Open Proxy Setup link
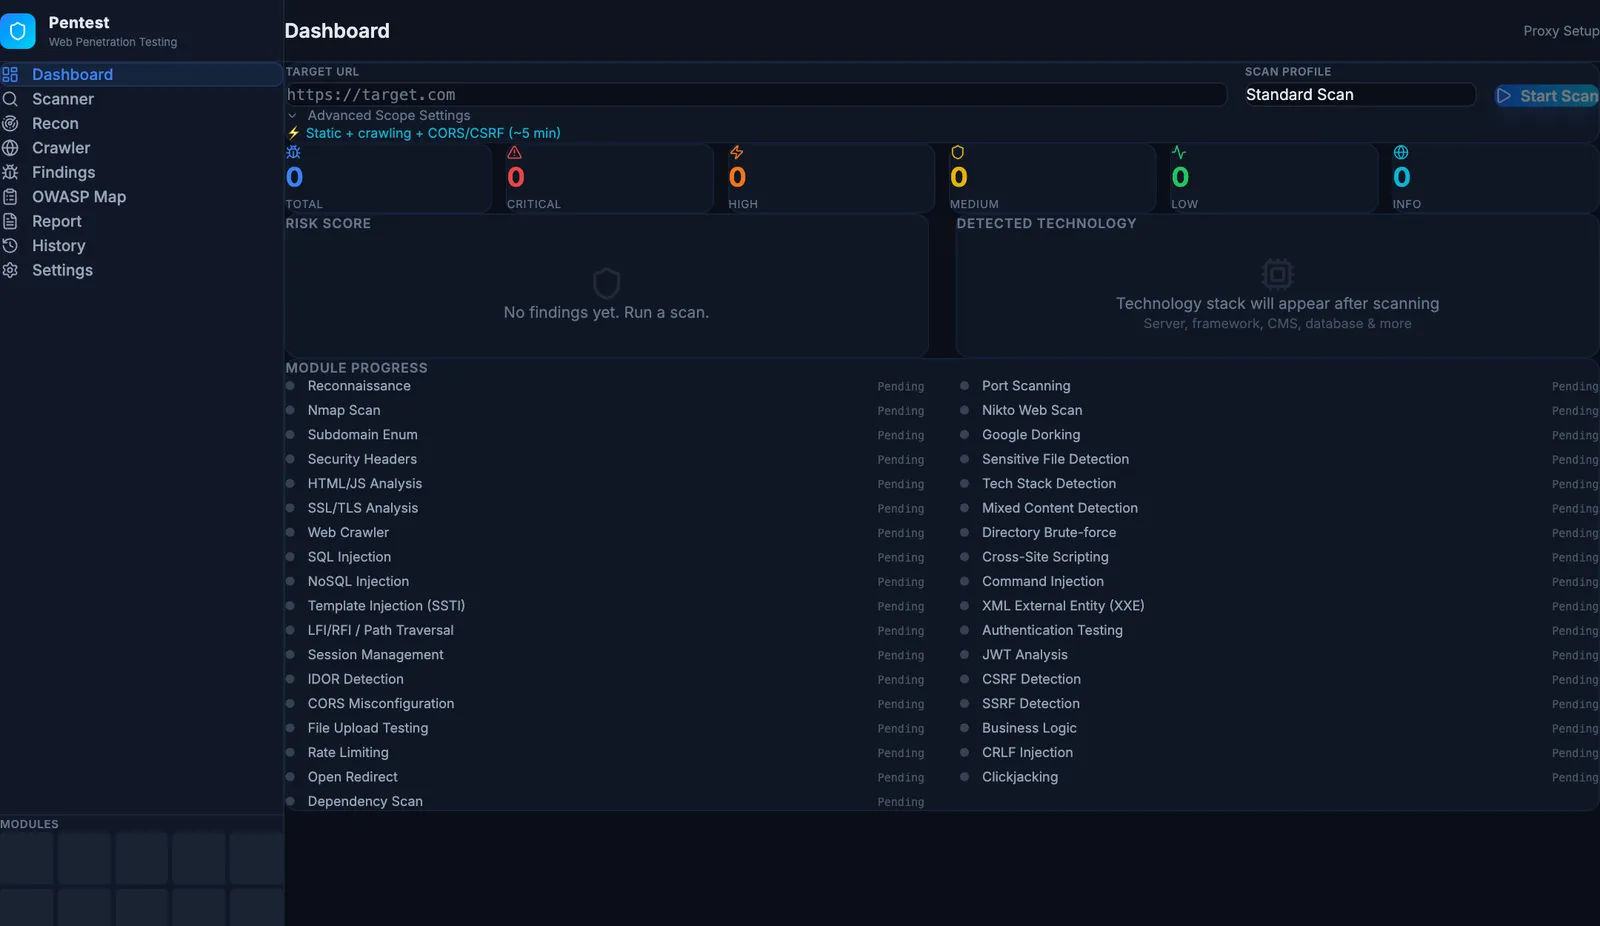 1561,31
